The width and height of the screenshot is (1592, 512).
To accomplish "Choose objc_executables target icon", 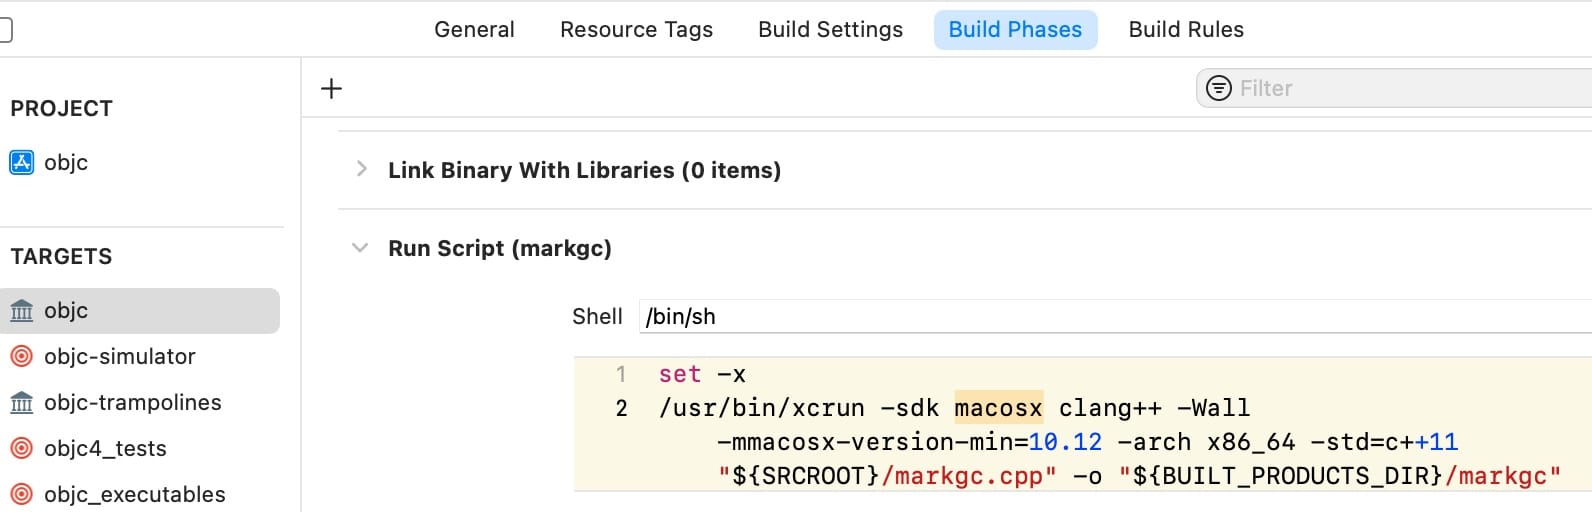I will [21, 494].
